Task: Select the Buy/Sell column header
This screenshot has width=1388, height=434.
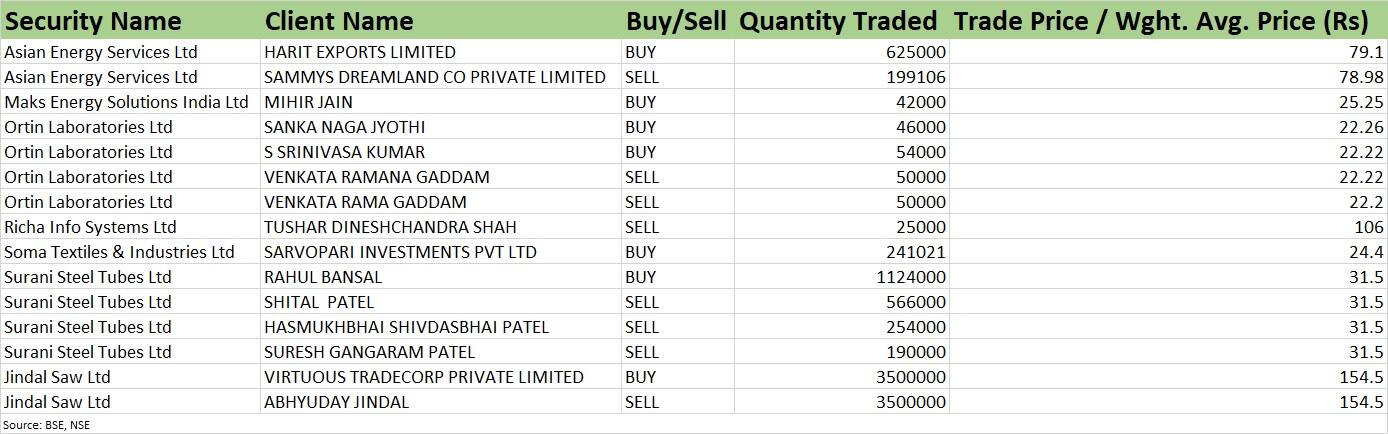Action: (677, 20)
